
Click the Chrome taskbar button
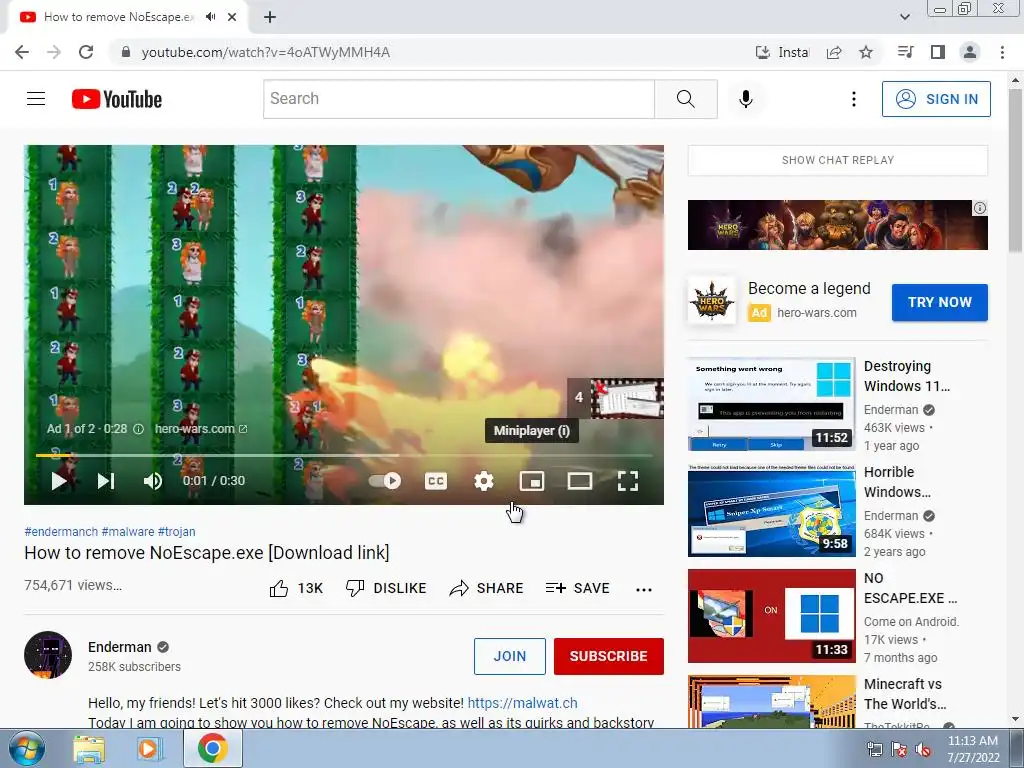pos(212,748)
